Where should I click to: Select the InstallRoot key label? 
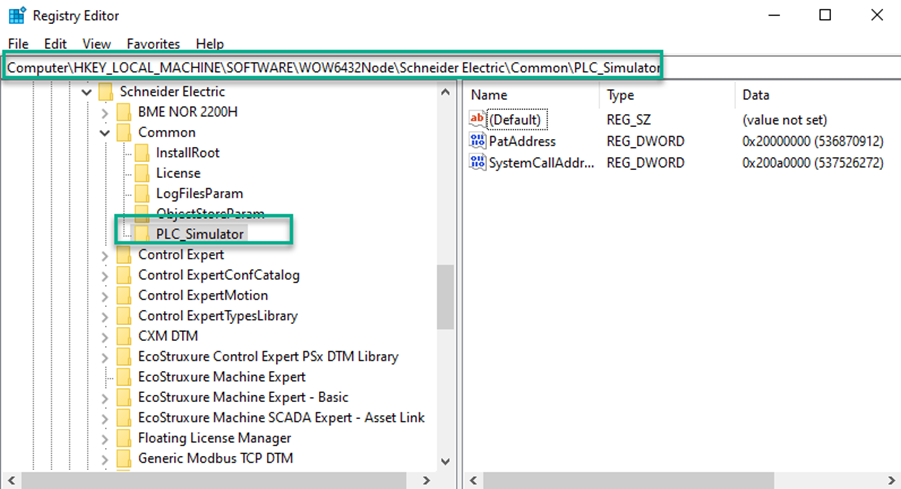[188, 153]
